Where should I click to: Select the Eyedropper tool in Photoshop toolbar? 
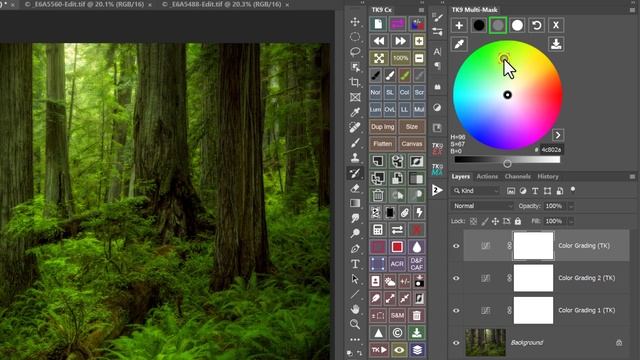click(x=355, y=112)
